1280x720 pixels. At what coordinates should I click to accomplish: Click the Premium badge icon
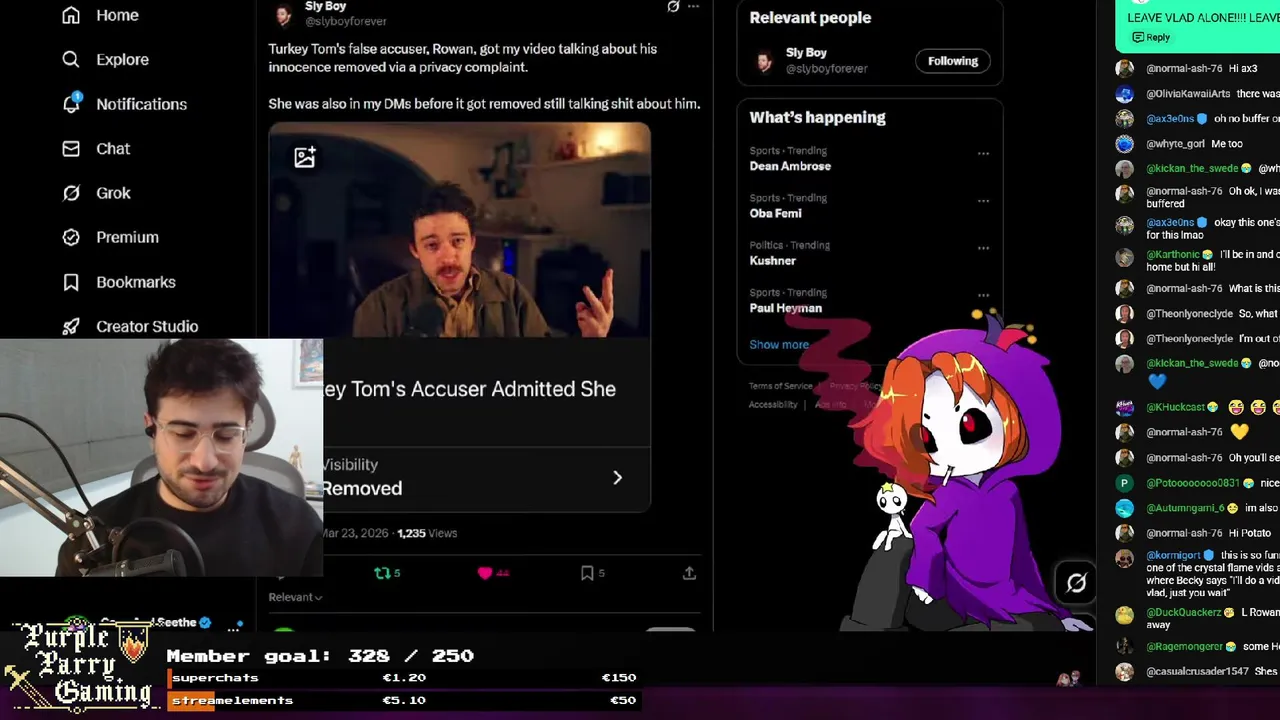pos(71,237)
